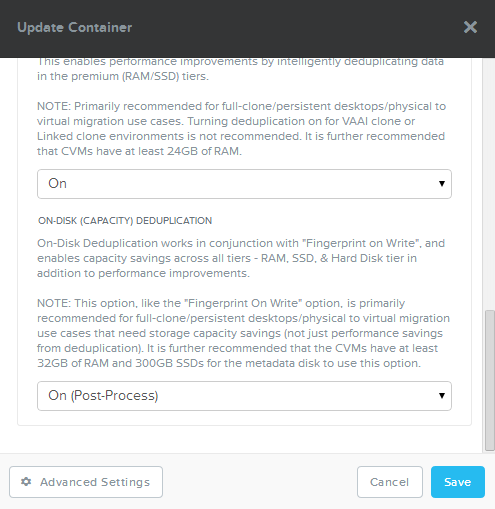Open the "On (Post-Process)" dropdown
This screenshot has width=495, height=509.
coord(244,396)
